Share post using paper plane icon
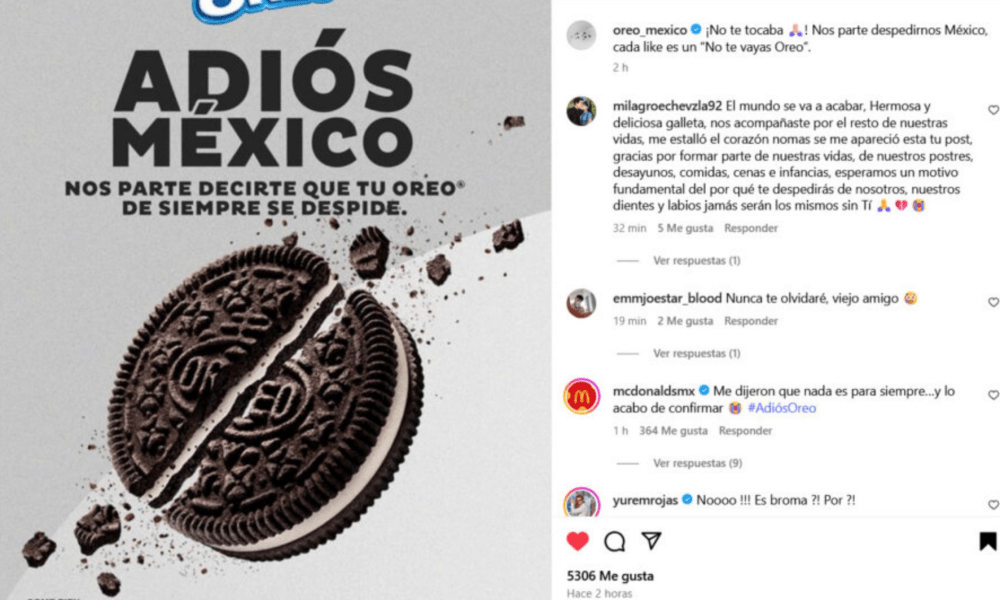The width and height of the screenshot is (1000, 600). point(651,541)
